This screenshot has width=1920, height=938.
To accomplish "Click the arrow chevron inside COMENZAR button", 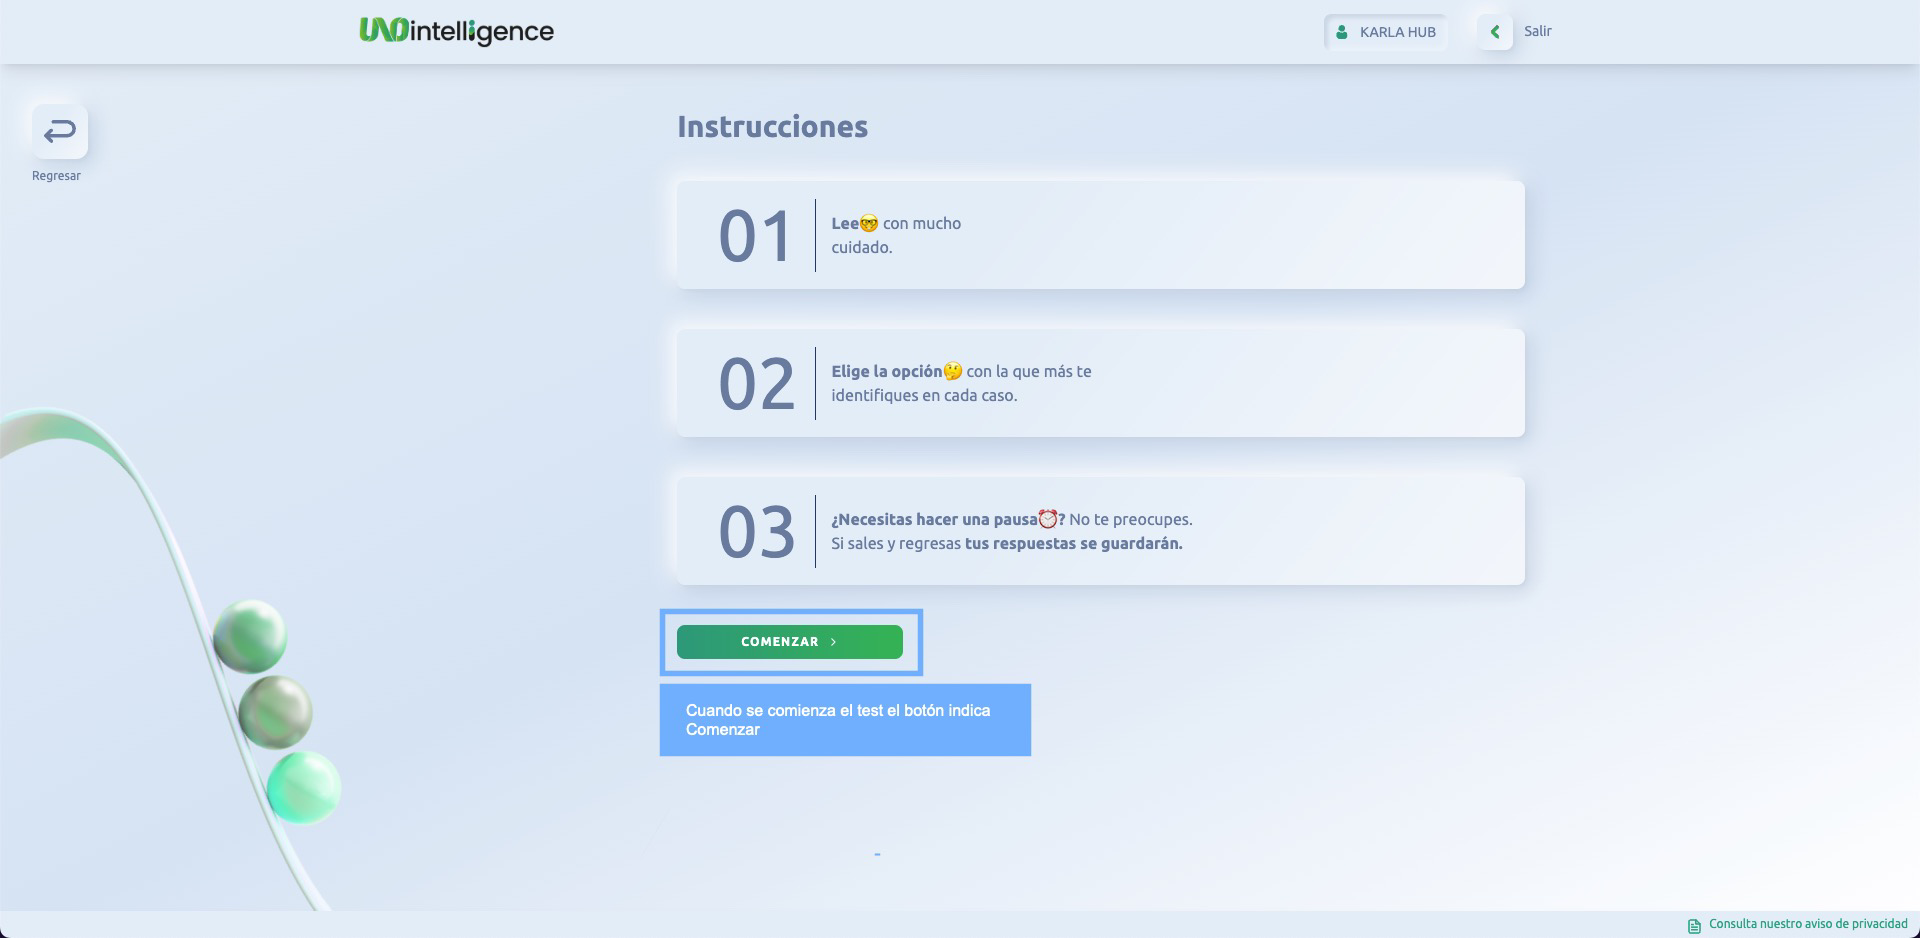I will click(833, 642).
